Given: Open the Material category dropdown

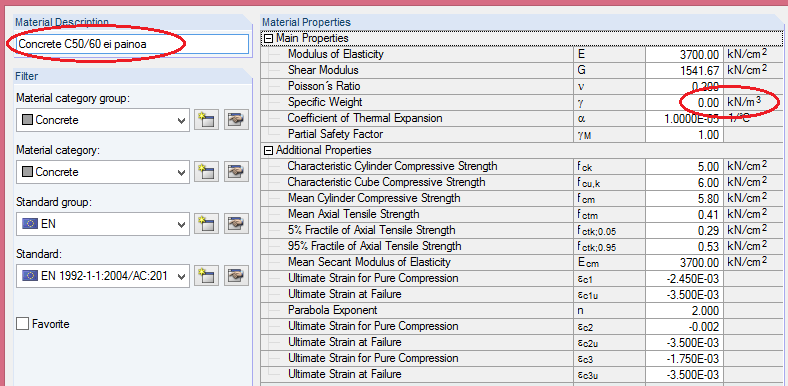Looking at the screenshot, I should pyautogui.click(x=103, y=172).
